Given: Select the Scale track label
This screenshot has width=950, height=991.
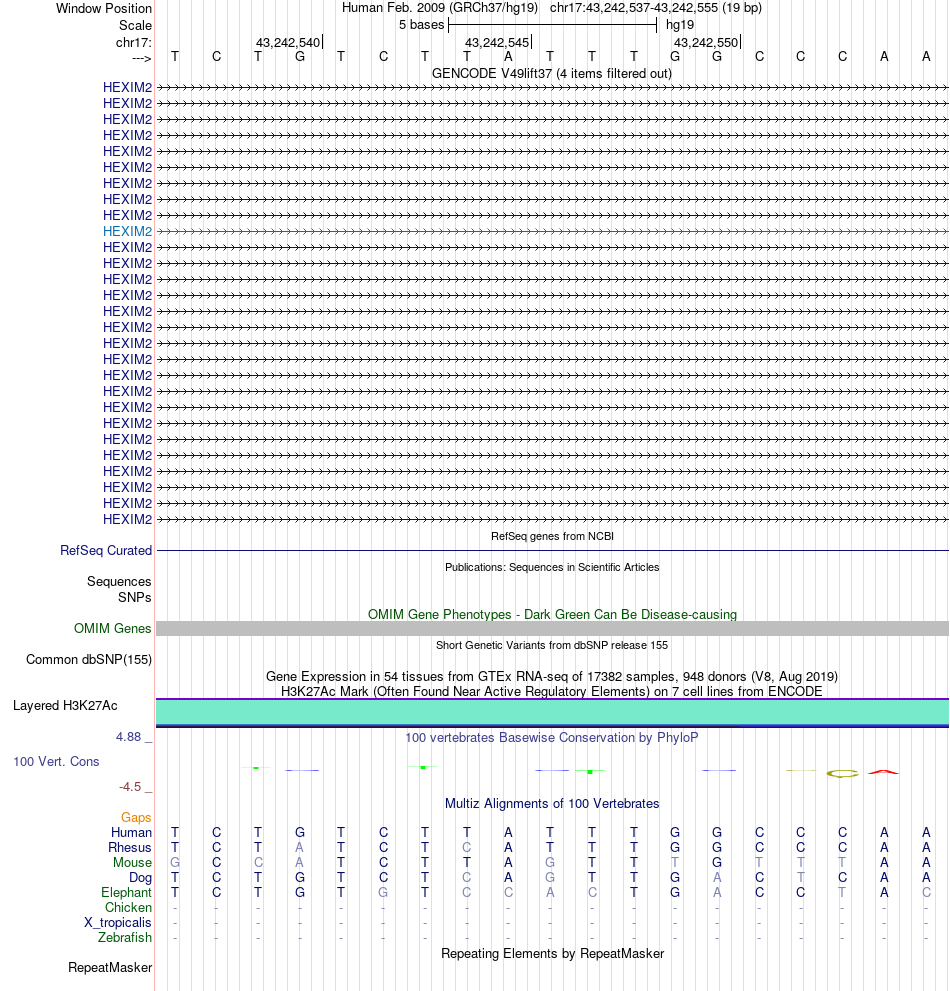Looking at the screenshot, I should tap(135, 25).
